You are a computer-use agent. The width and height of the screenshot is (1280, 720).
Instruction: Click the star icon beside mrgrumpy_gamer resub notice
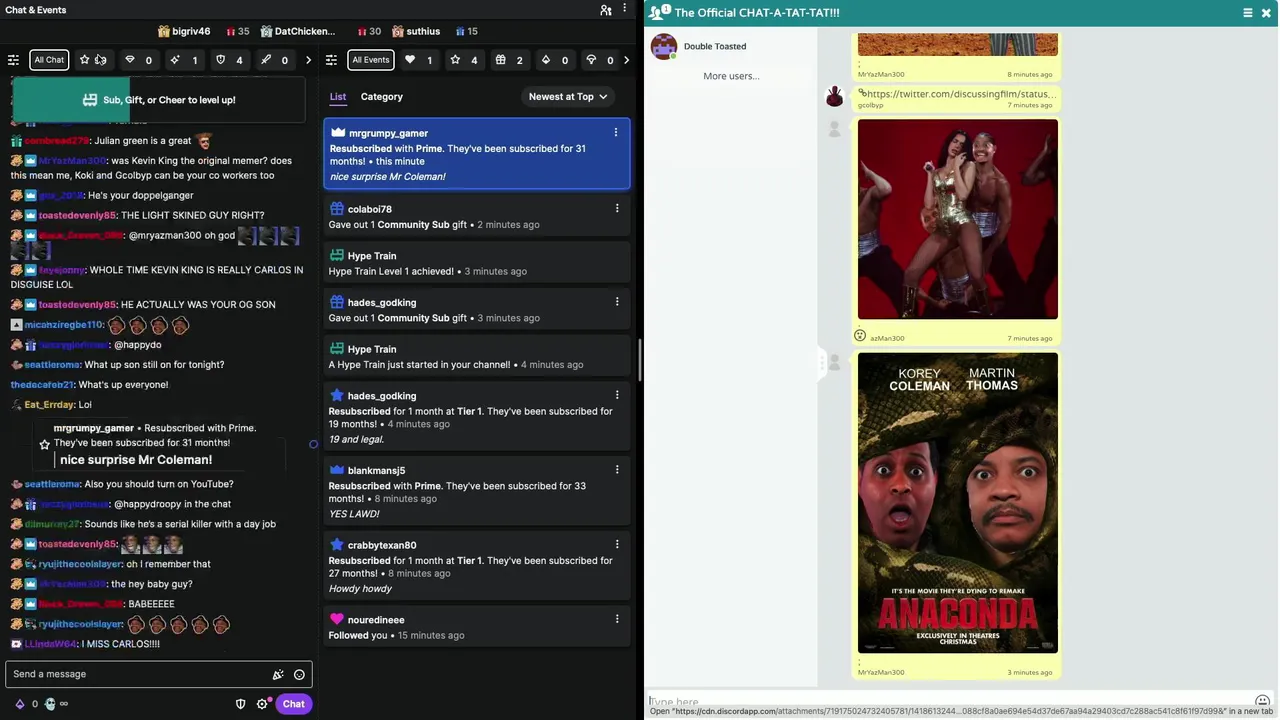point(44,444)
